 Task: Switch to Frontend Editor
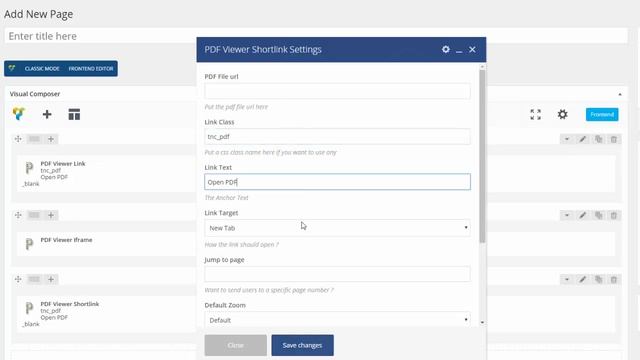point(91,69)
